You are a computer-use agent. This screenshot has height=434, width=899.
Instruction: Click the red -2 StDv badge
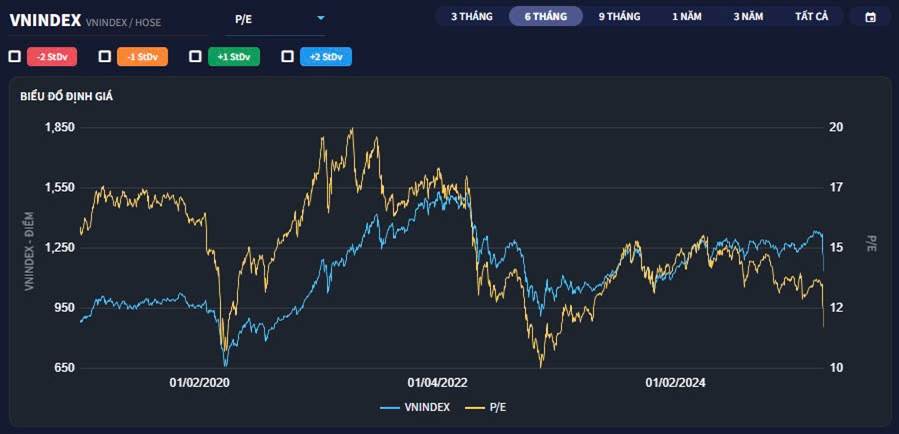click(x=51, y=57)
